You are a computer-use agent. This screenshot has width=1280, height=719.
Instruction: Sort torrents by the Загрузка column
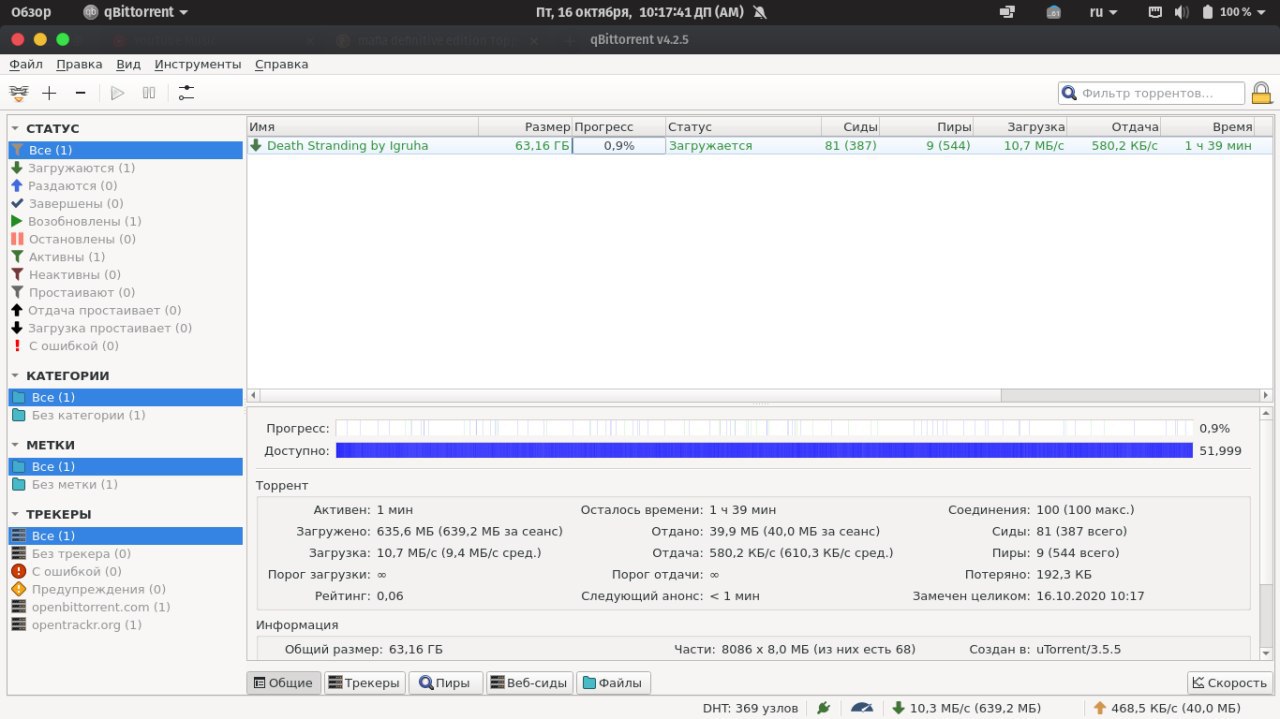(1020, 127)
